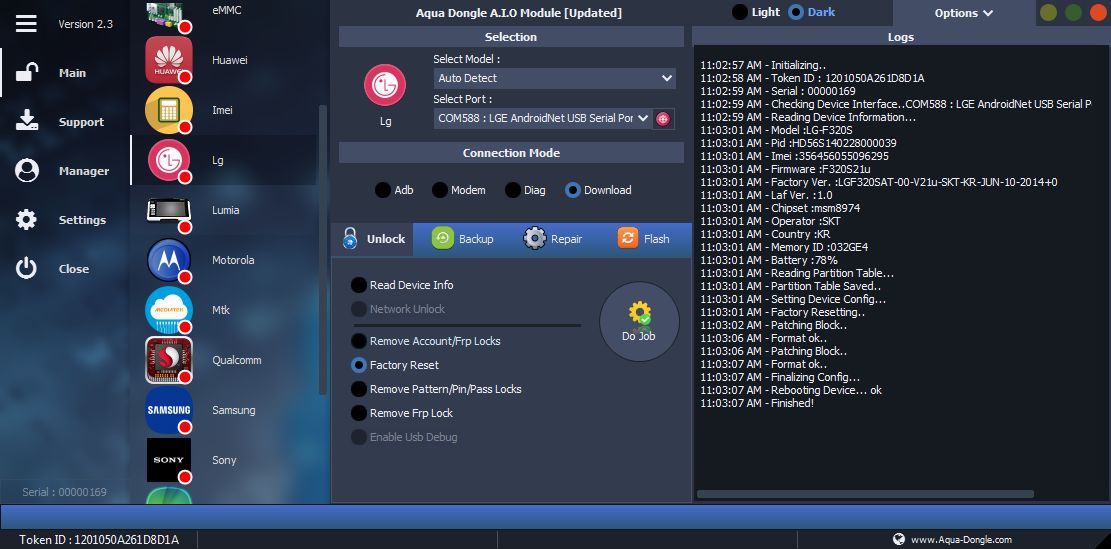Switch to the Flash tab
Screen dimensions: 1111x549
643,239
